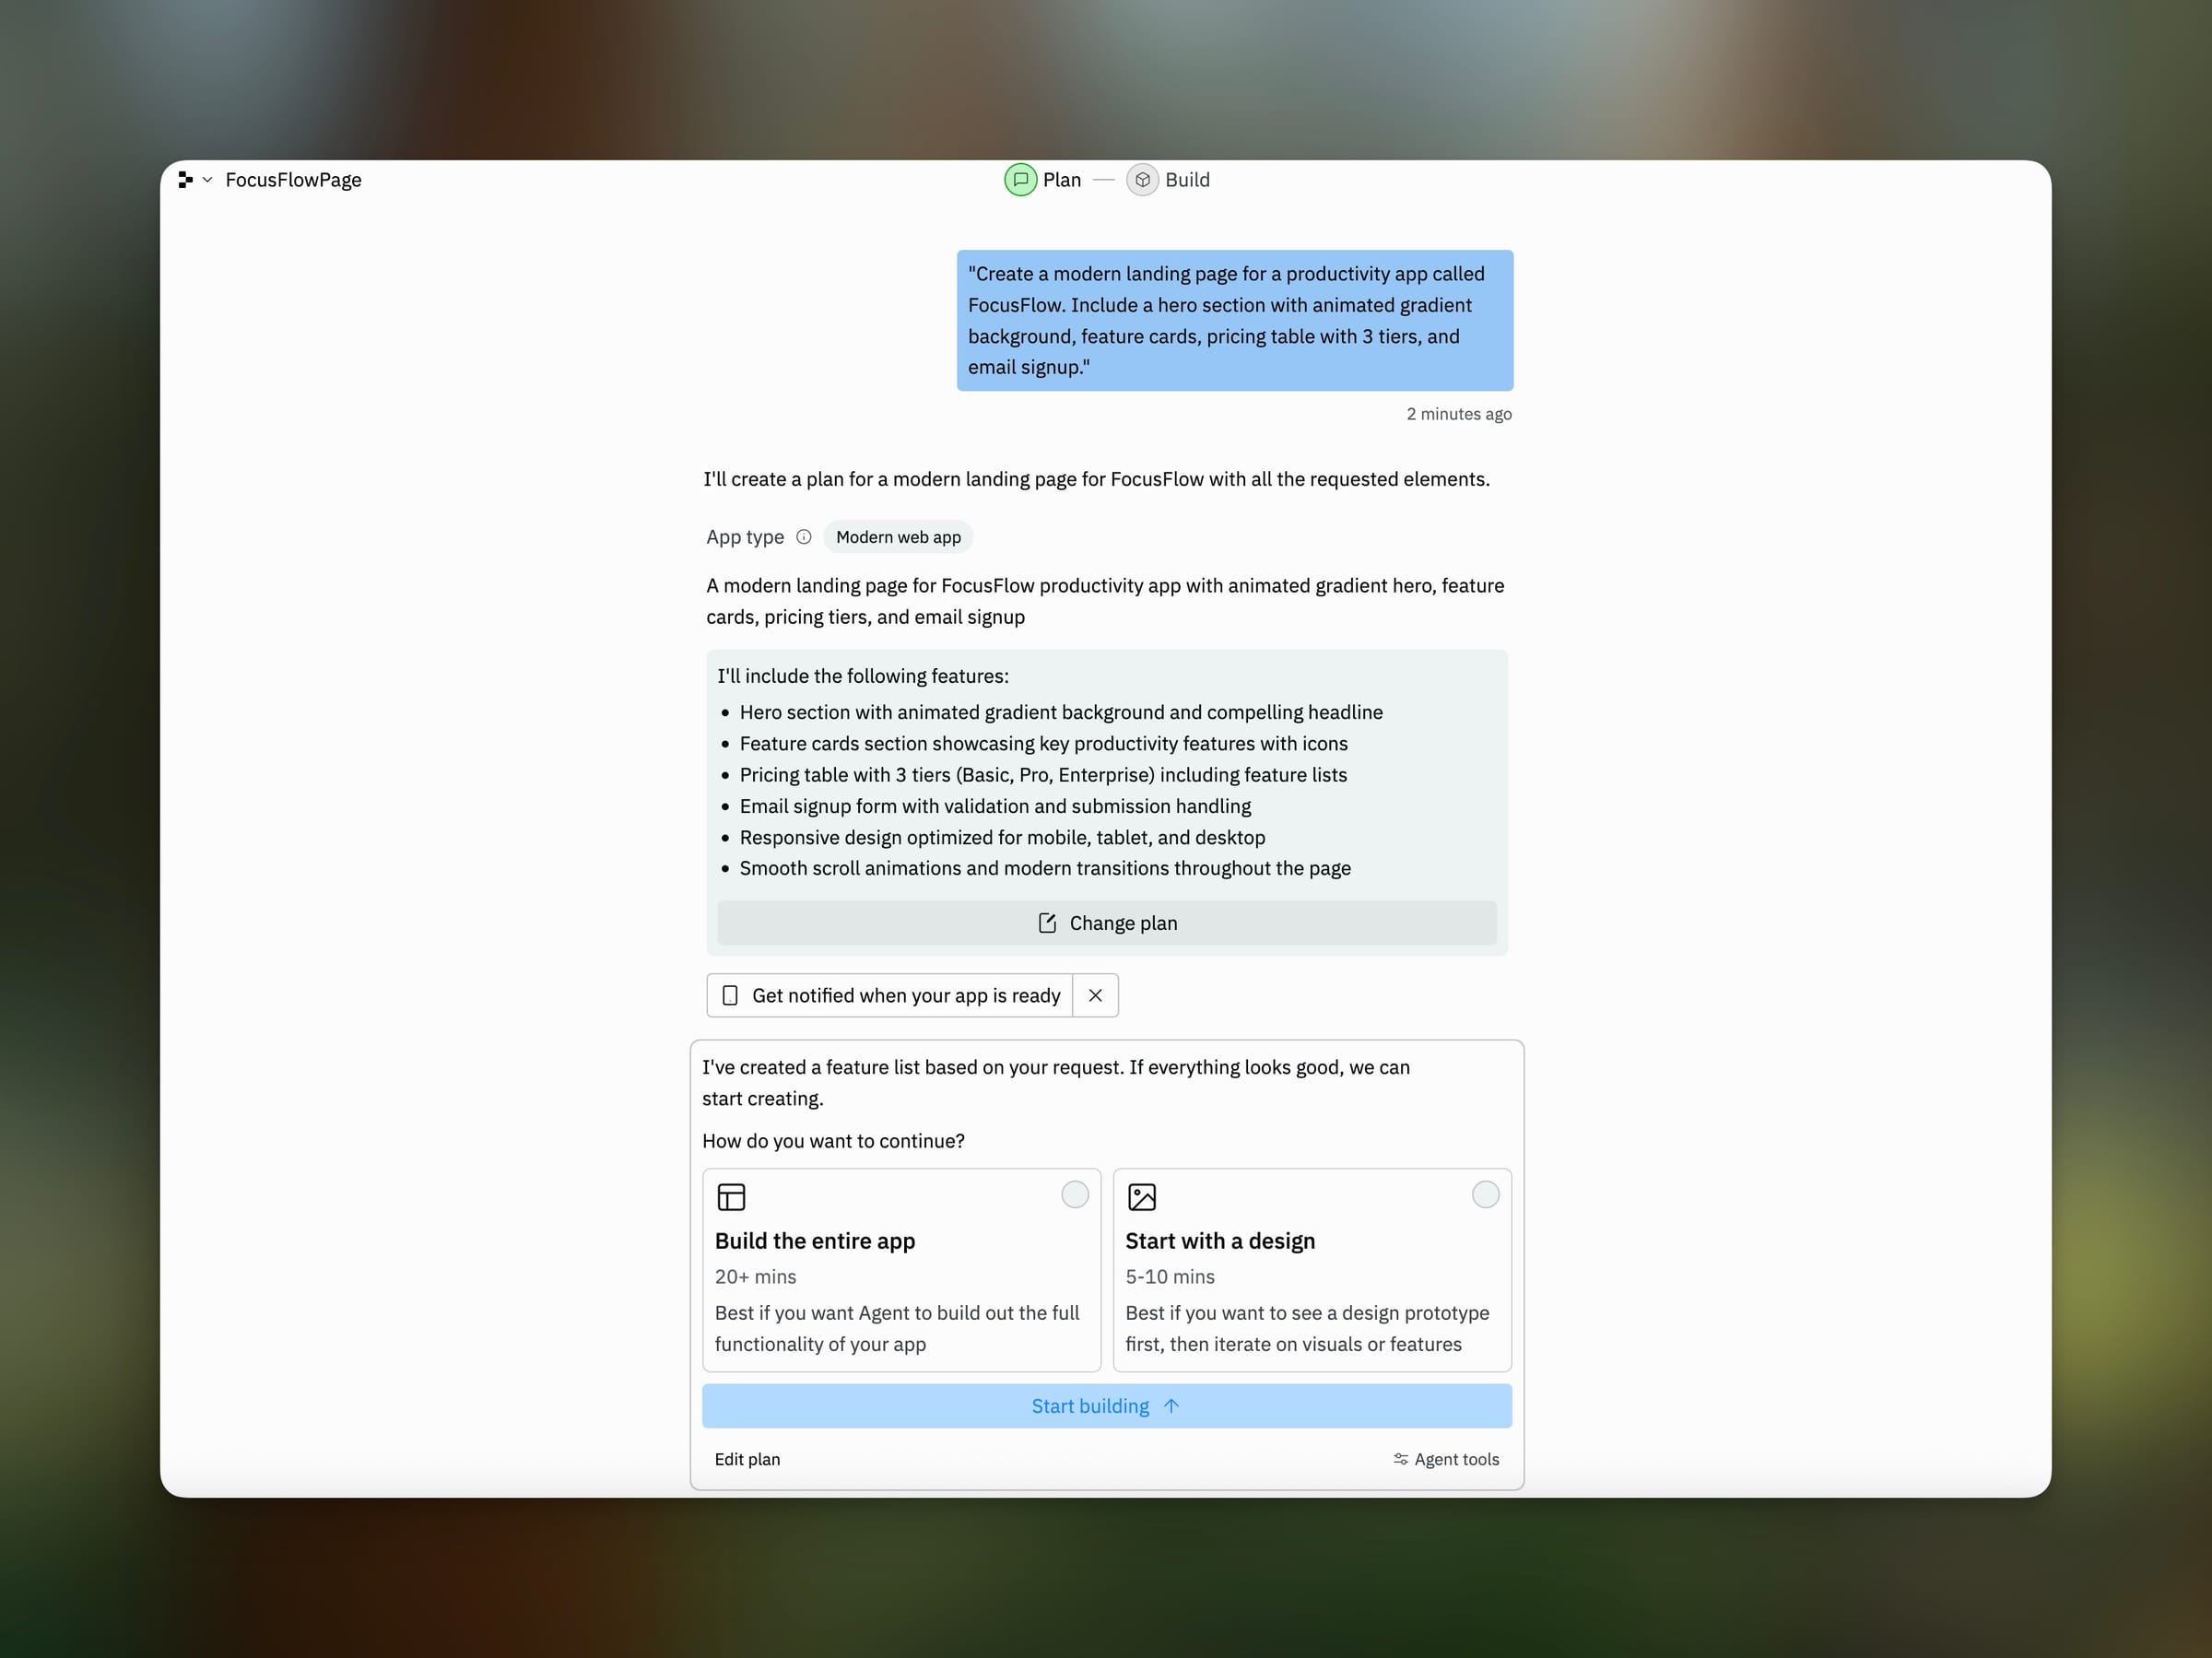Select the Build the entire app radio
This screenshot has height=1658, width=2212.
pyautogui.click(x=1074, y=1195)
